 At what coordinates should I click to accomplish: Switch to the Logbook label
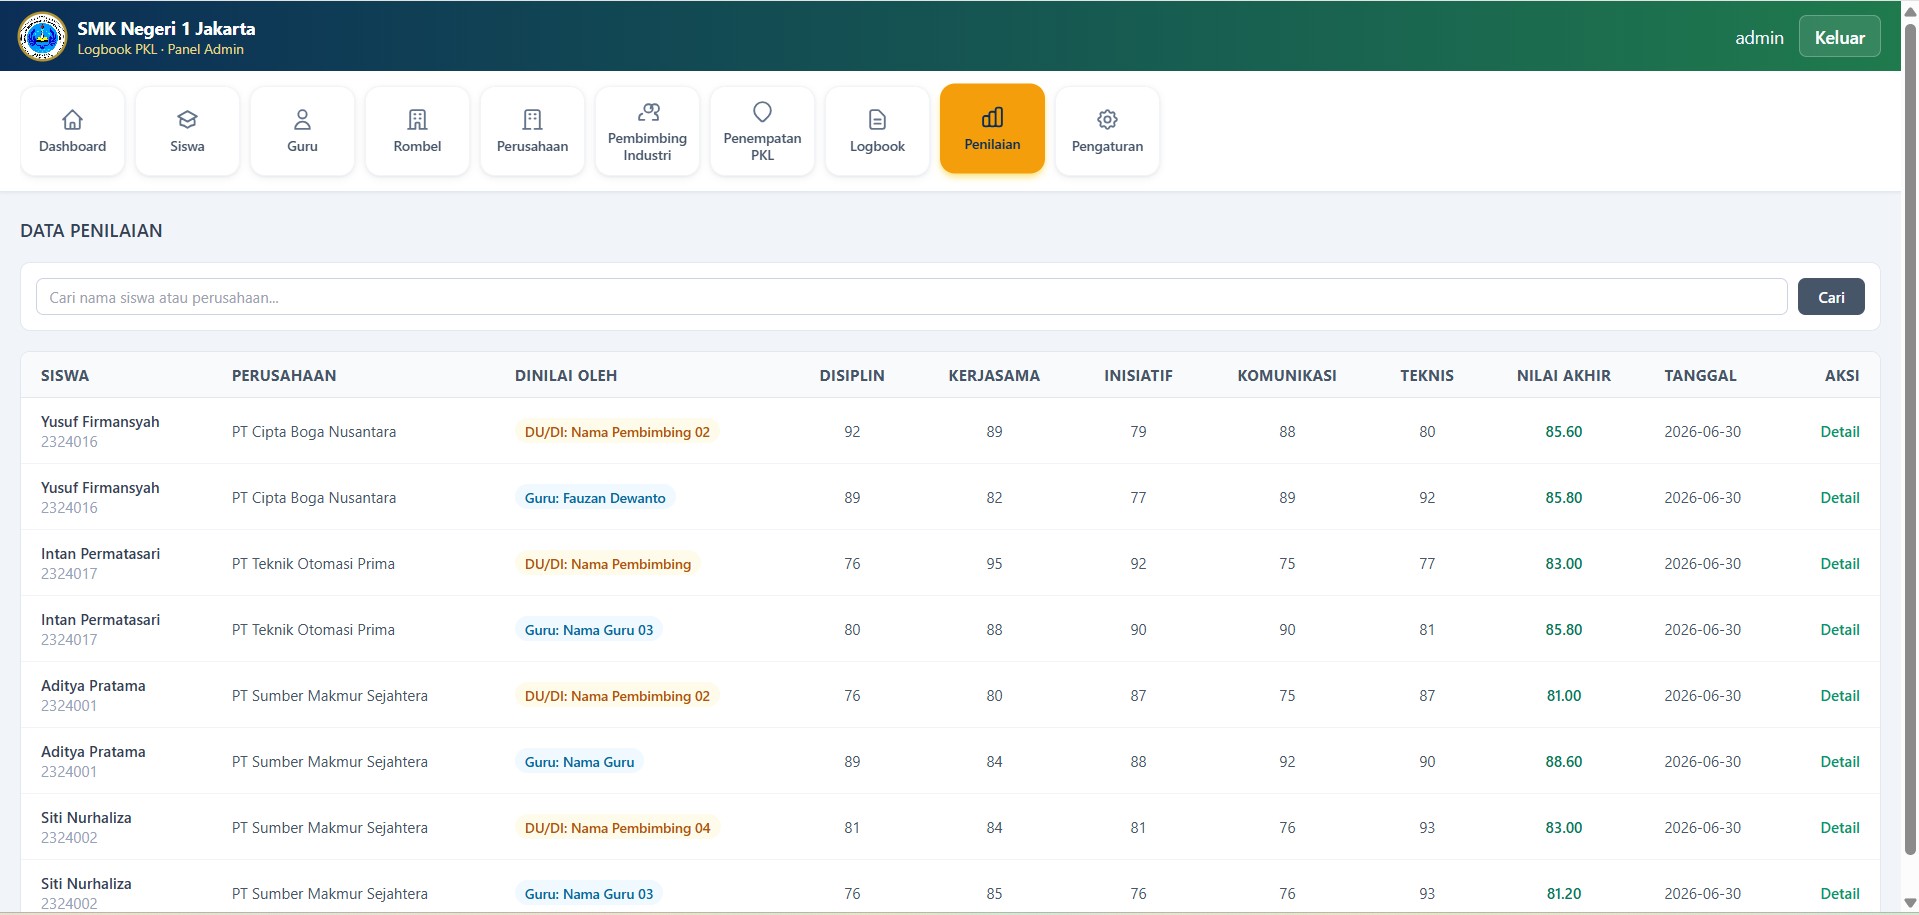click(877, 146)
